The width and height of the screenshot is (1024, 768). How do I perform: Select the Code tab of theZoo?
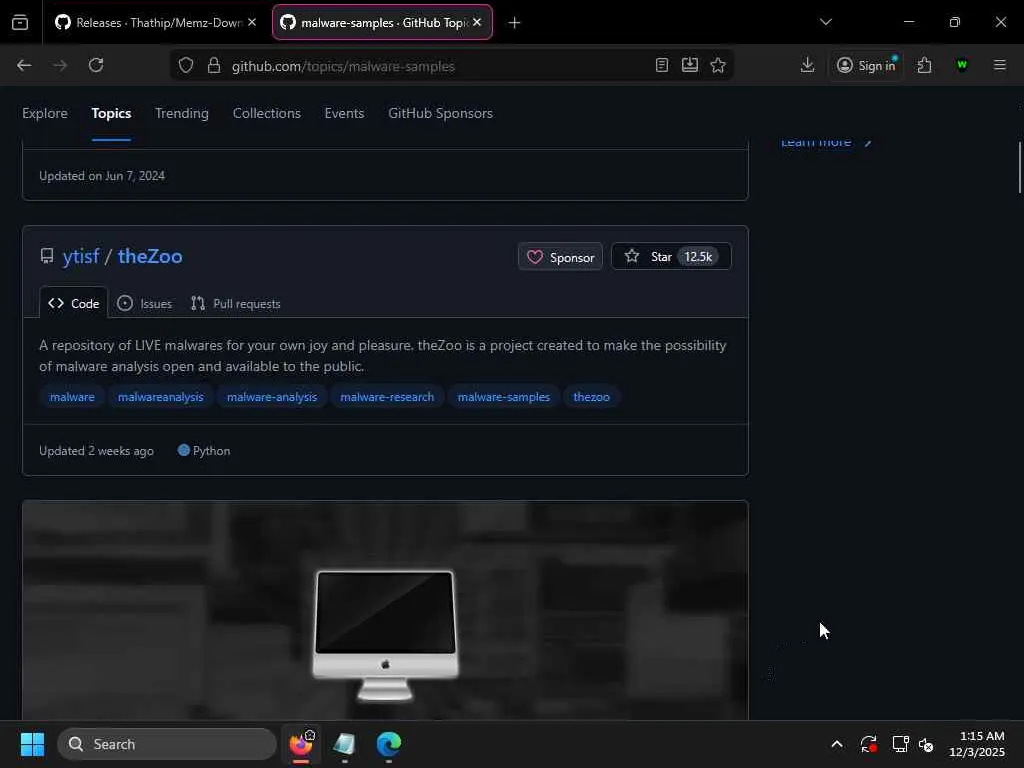tap(74, 303)
